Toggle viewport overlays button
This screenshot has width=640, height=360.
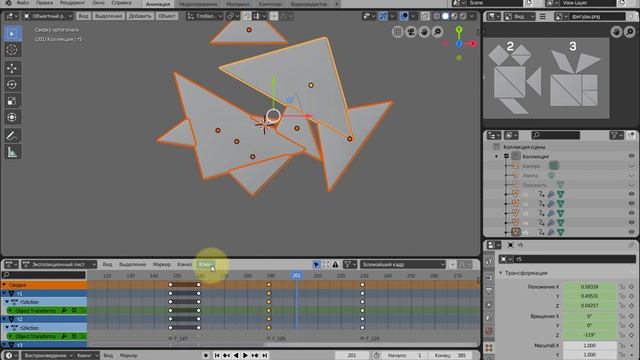(x=404, y=16)
